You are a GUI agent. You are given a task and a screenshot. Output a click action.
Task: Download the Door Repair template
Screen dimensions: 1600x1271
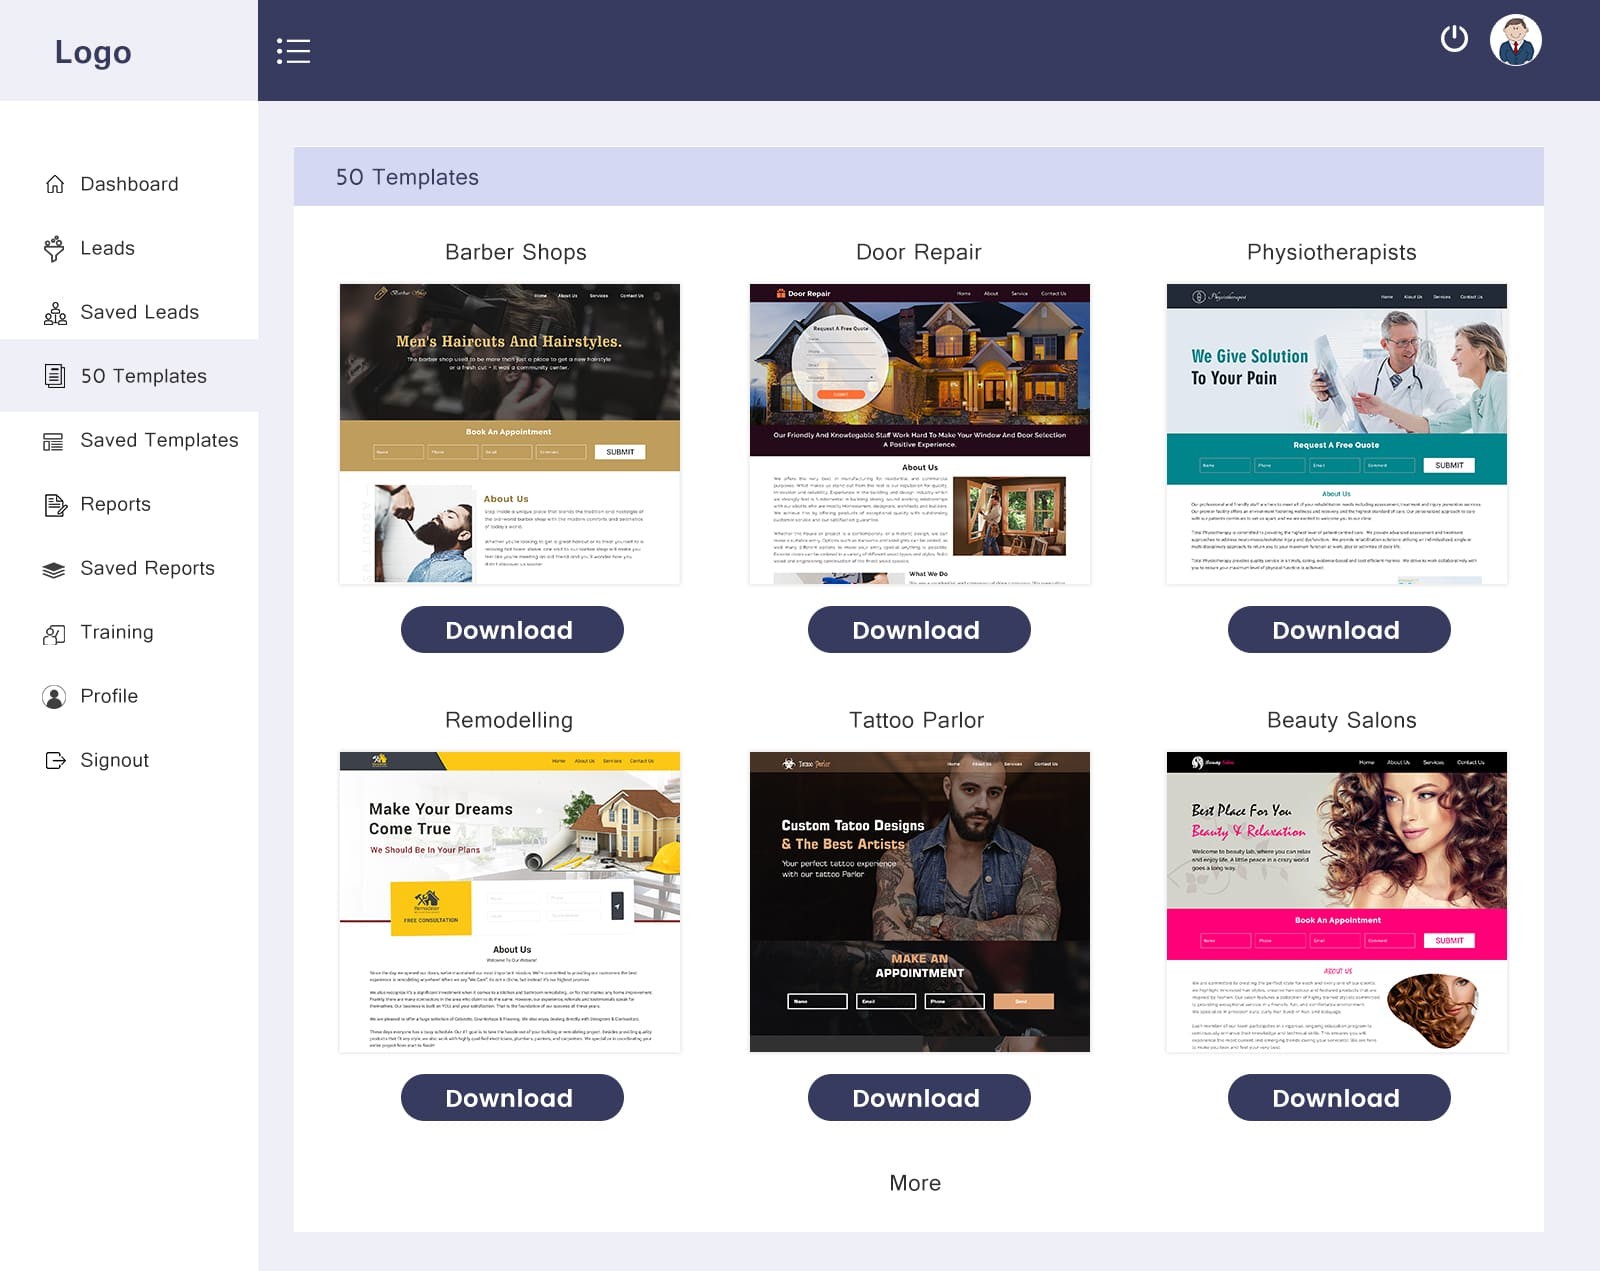click(919, 630)
